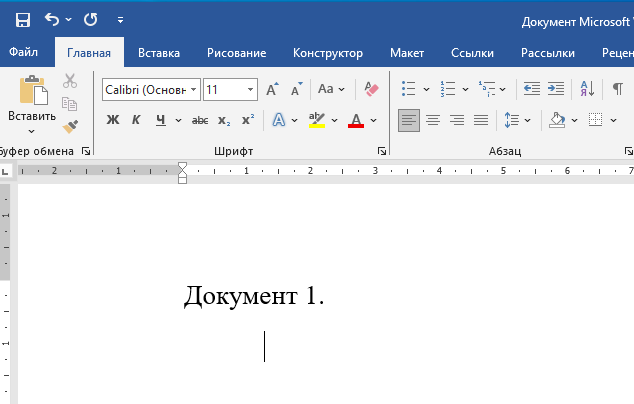
Task: Click the Cut scissors icon
Action: point(70,81)
